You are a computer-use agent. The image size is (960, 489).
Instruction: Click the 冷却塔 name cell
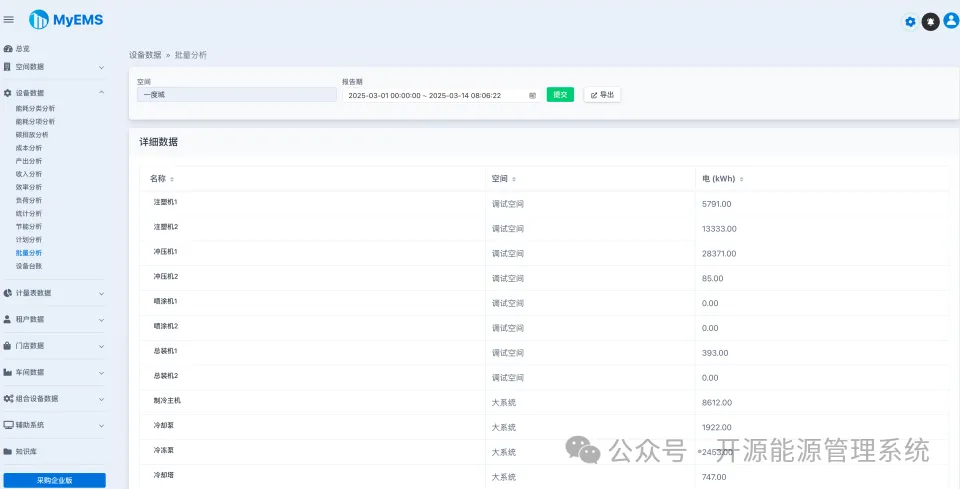[163, 475]
